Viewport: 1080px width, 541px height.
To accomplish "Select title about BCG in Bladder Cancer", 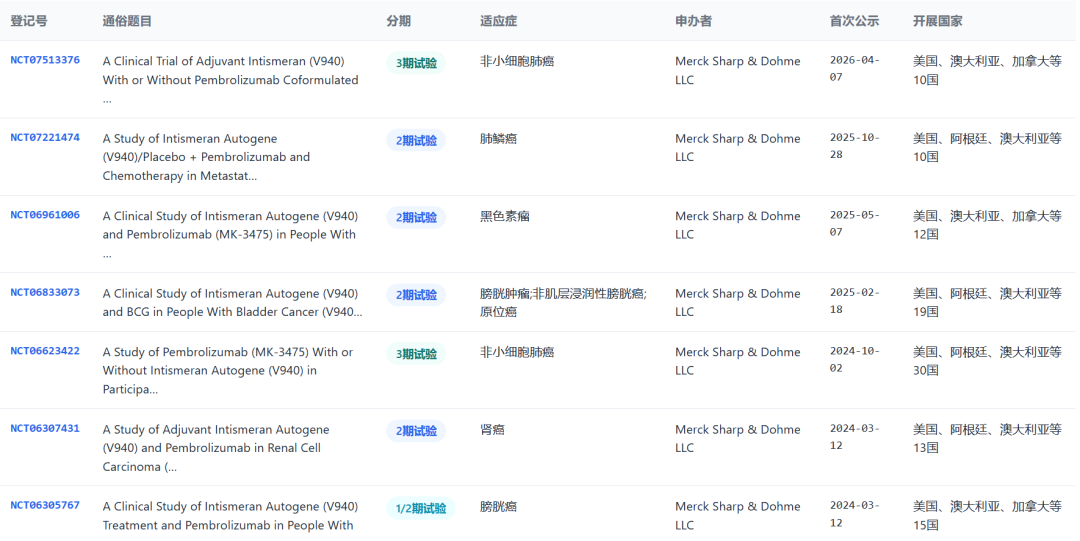I will (232, 303).
